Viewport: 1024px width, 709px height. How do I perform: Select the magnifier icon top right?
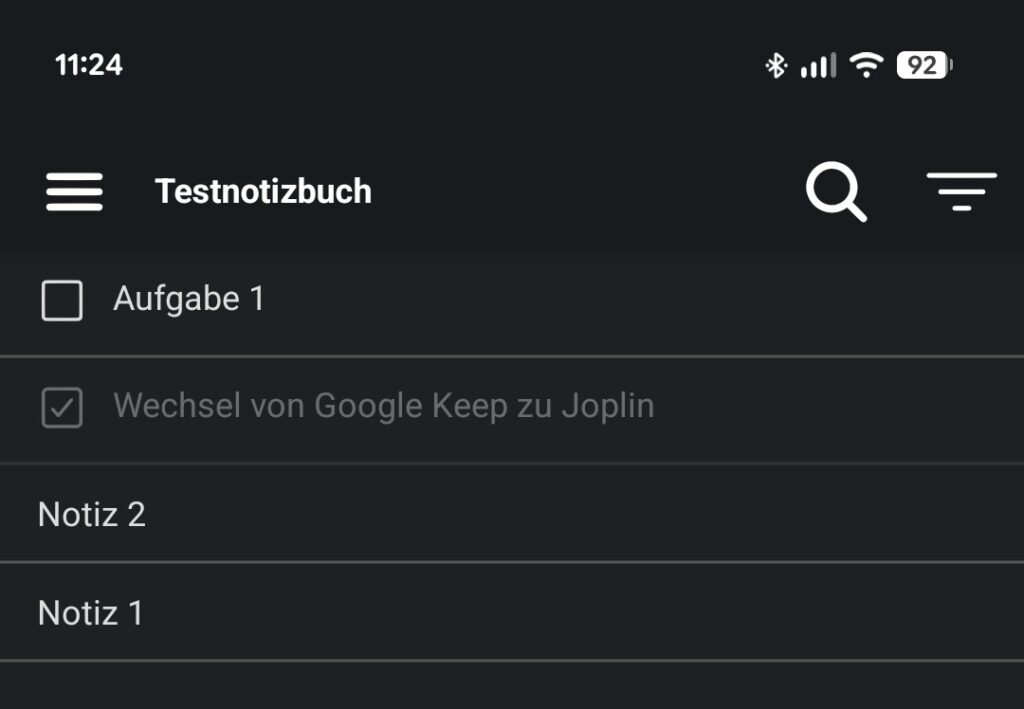pos(836,192)
